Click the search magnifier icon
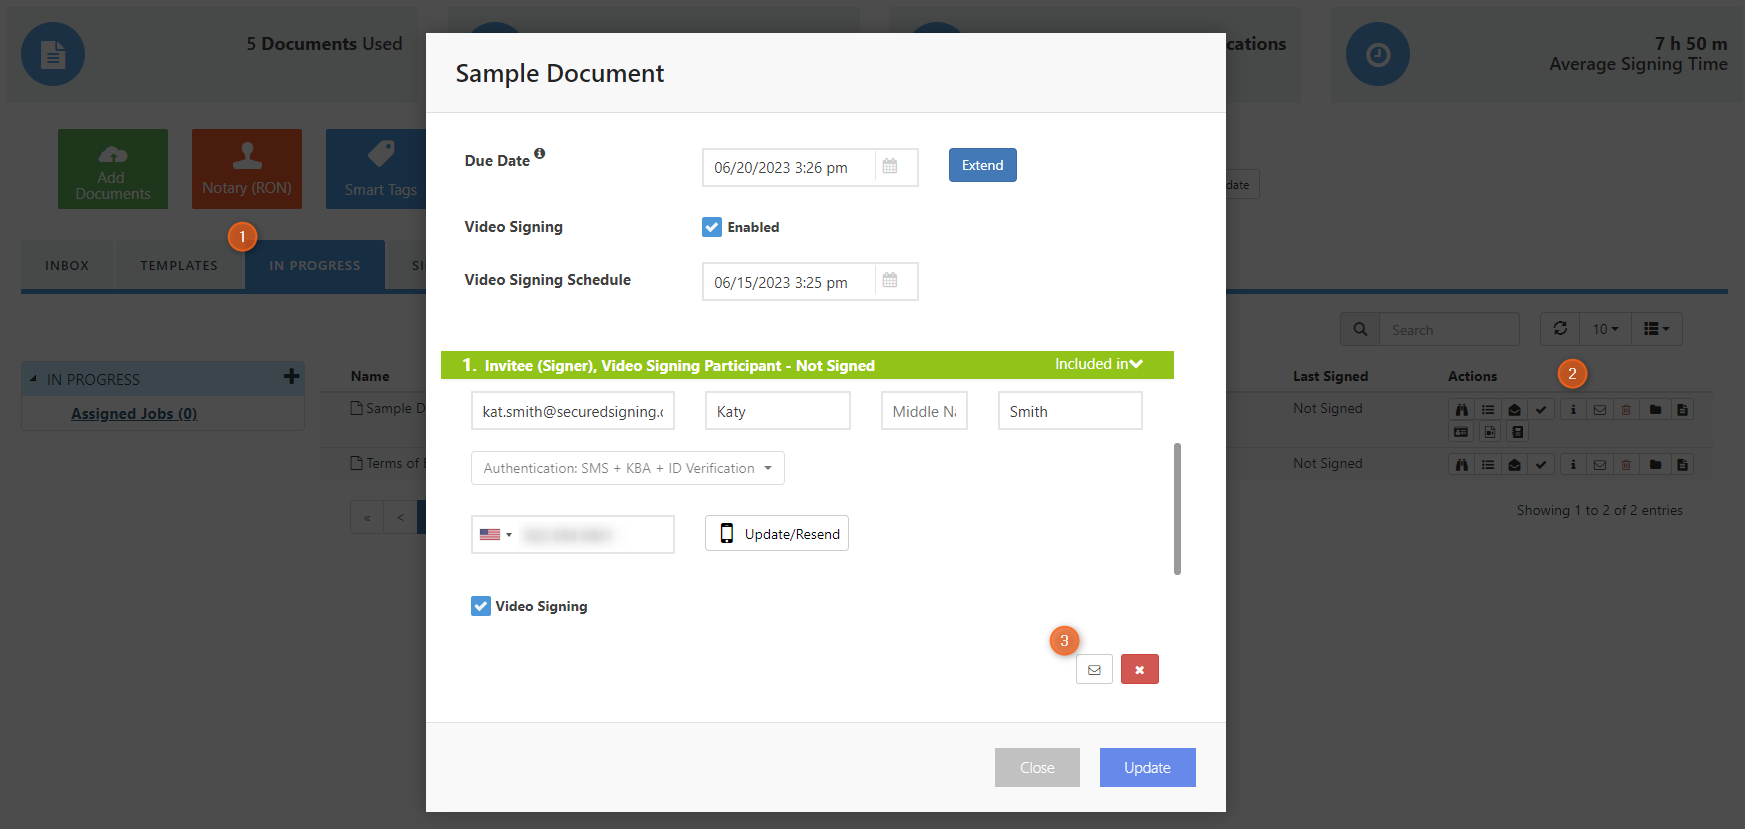This screenshot has height=829, width=1745. tap(1360, 329)
